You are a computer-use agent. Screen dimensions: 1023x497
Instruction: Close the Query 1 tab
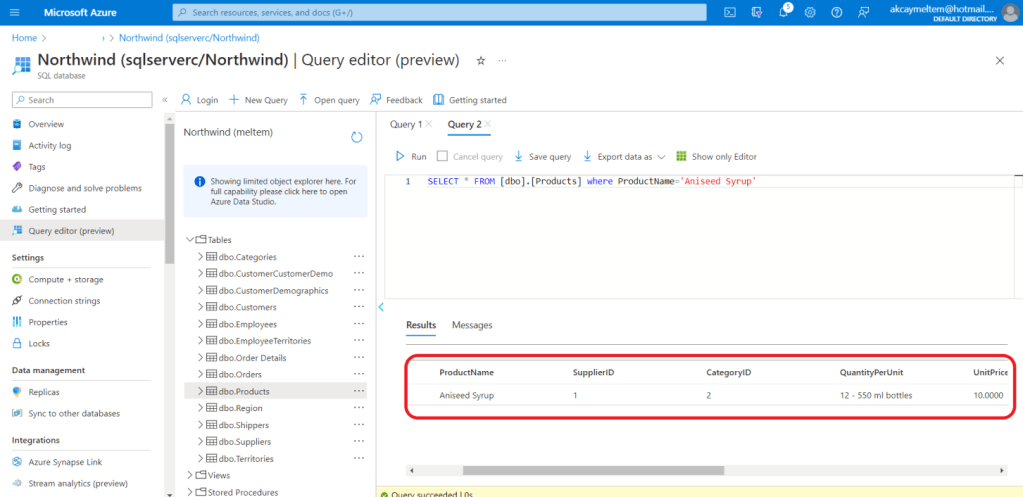(429, 125)
